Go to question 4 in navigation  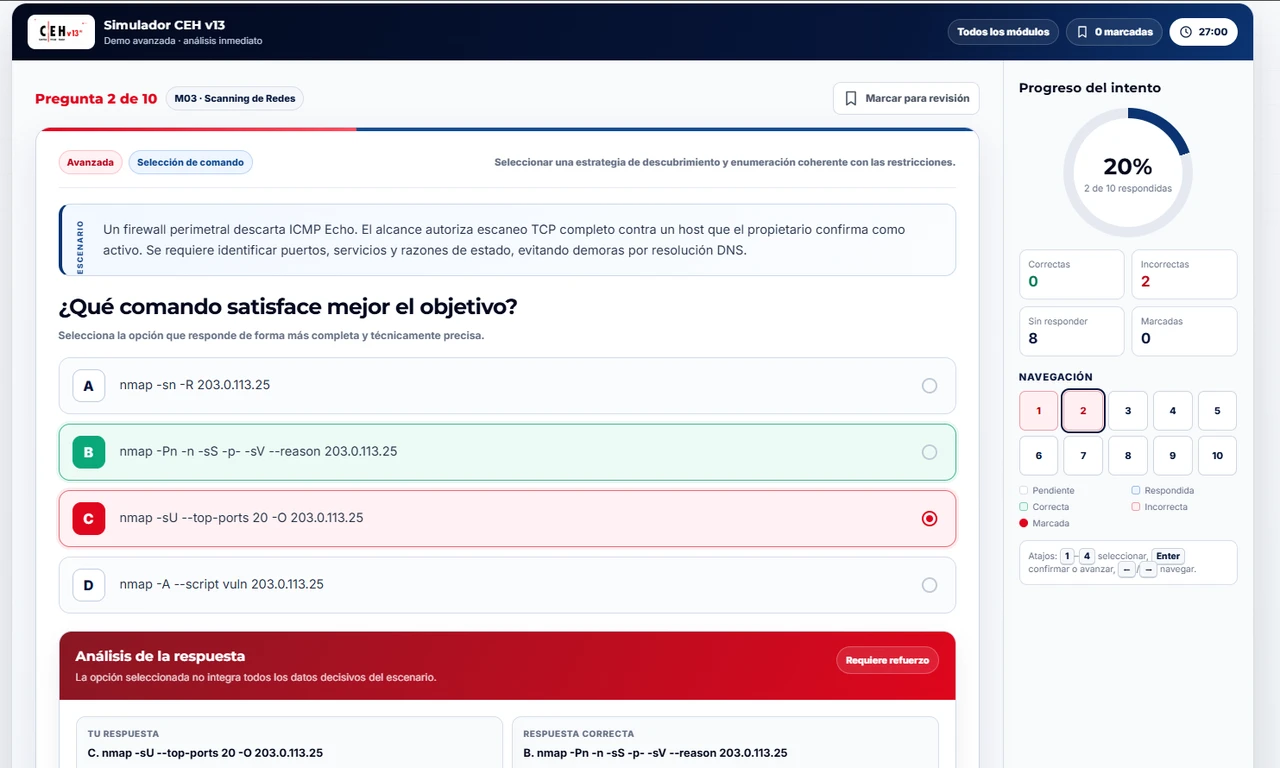coord(1172,411)
